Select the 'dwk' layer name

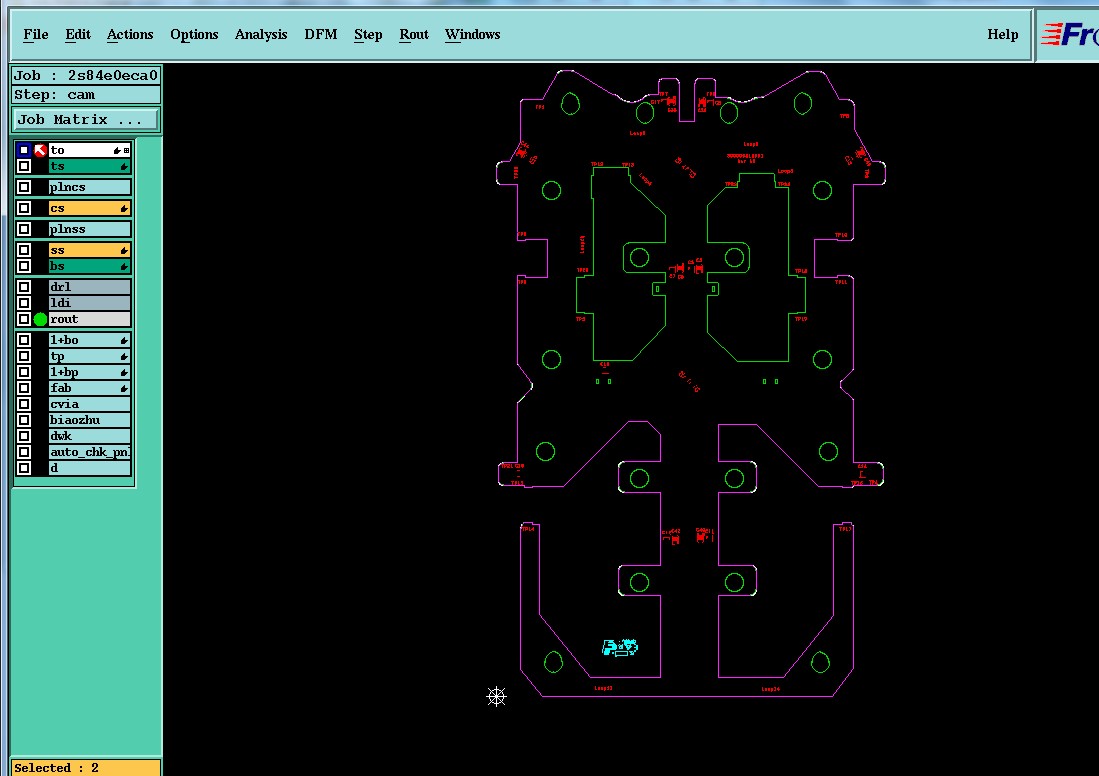(x=89, y=436)
